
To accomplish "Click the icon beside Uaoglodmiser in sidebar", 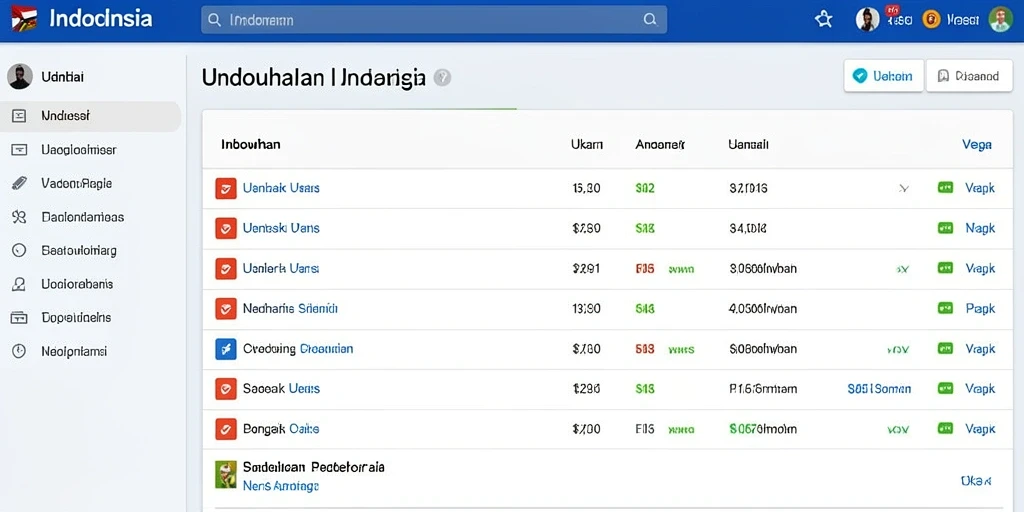I will [19, 150].
